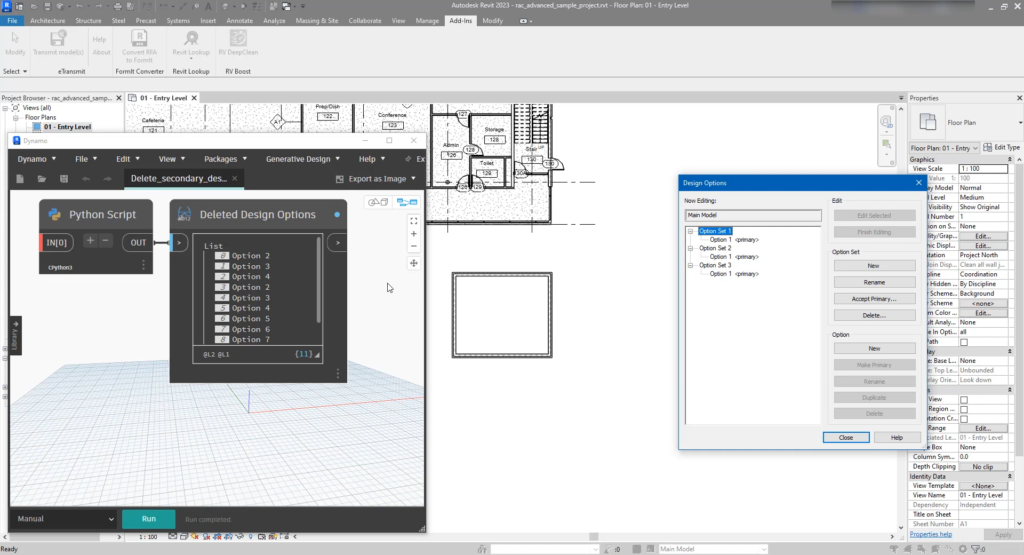Open the Revit File tab
1024x555 pixels.
pos(12,21)
